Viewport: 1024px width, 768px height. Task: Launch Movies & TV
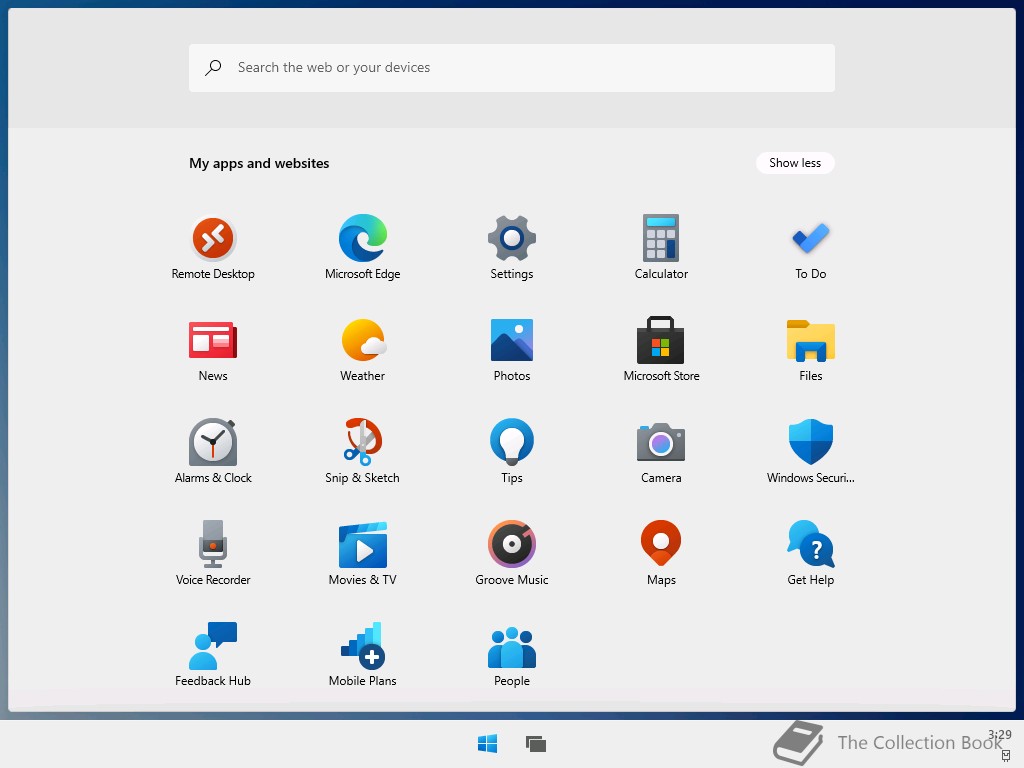pyautogui.click(x=362, y=553)
